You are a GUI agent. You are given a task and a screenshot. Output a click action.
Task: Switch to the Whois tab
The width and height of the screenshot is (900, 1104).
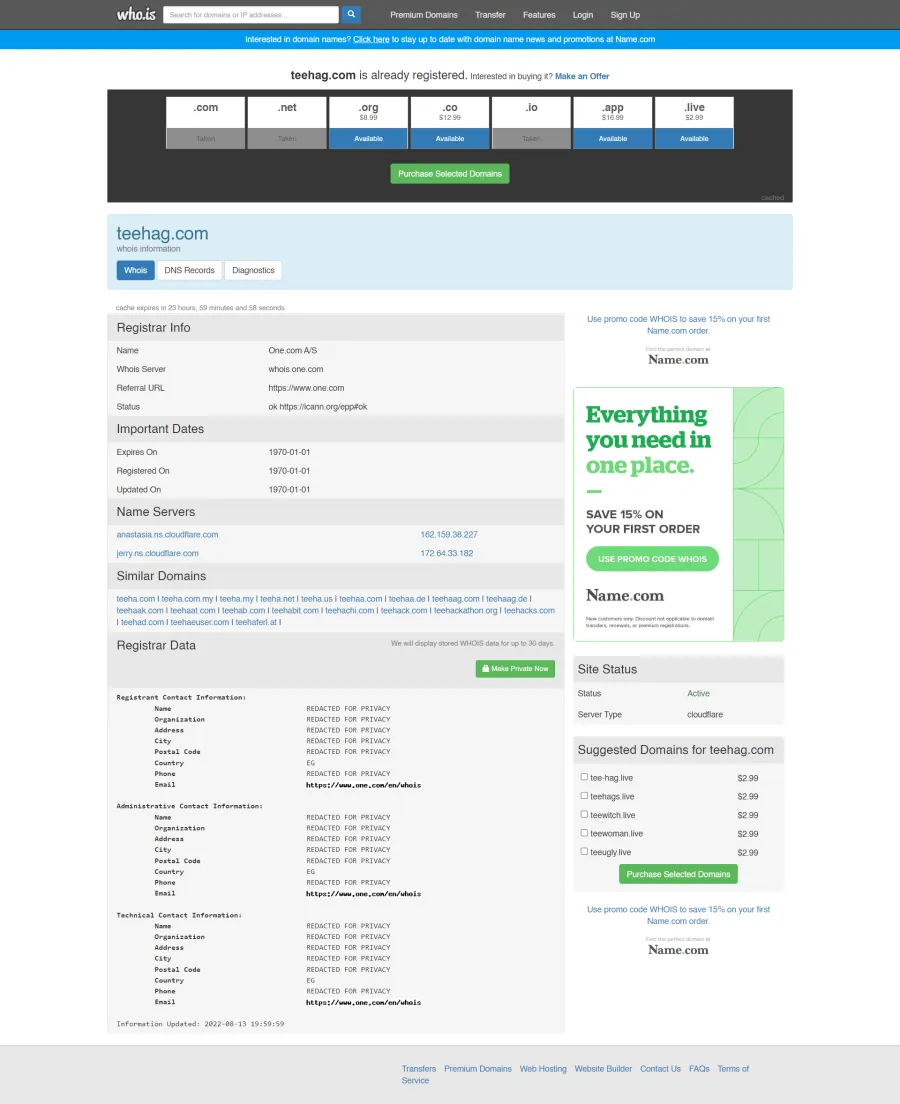click(135, 270)
